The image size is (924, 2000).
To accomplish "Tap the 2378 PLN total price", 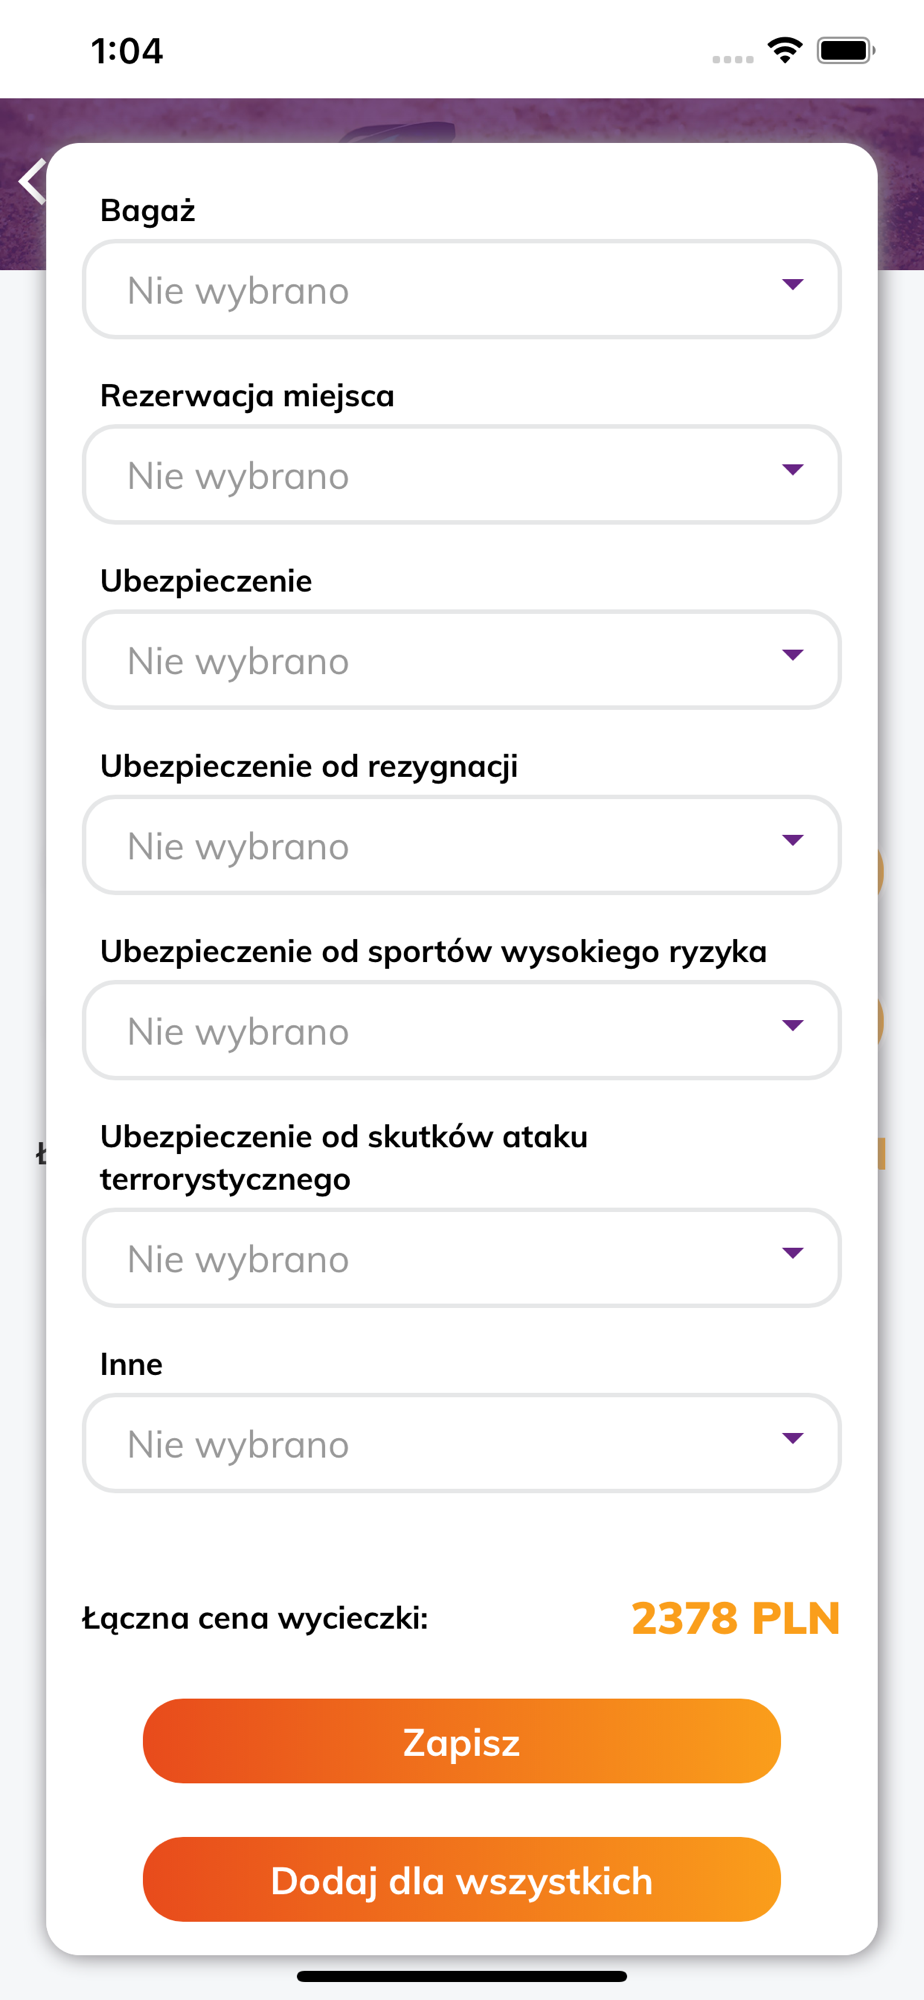I will (x=735, y=1618).
